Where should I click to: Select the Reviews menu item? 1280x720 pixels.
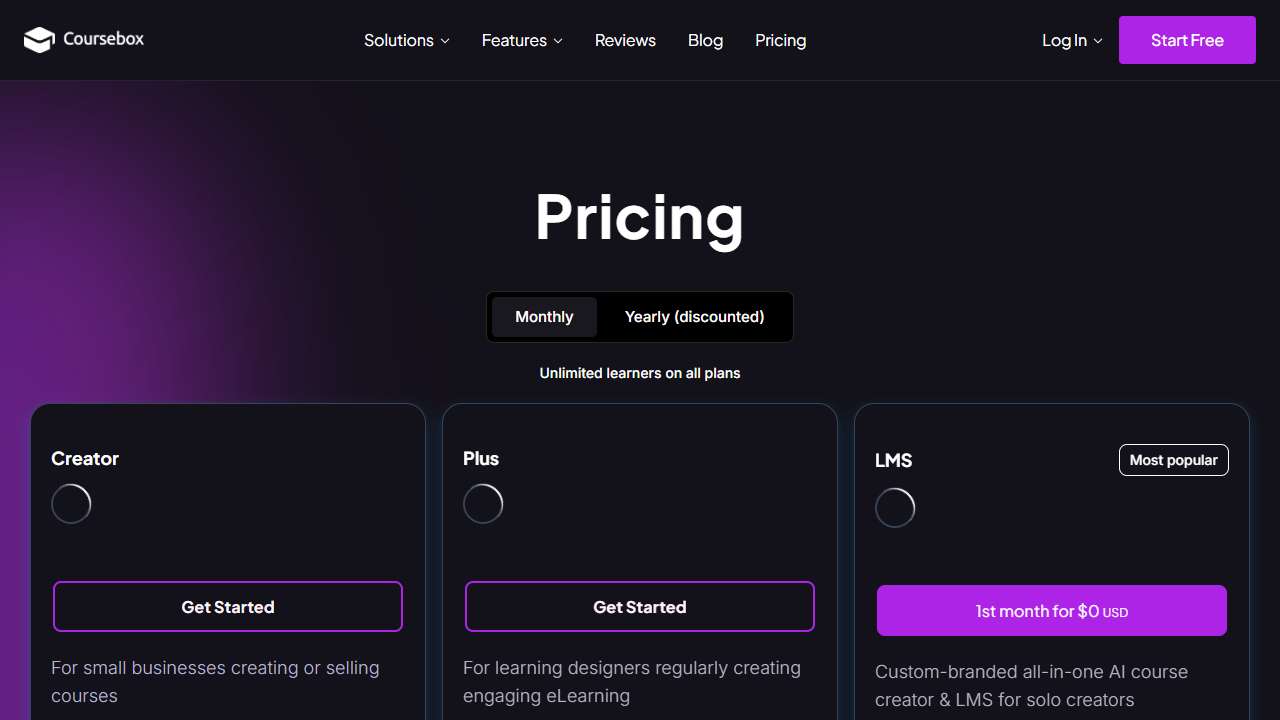(625, 40)
